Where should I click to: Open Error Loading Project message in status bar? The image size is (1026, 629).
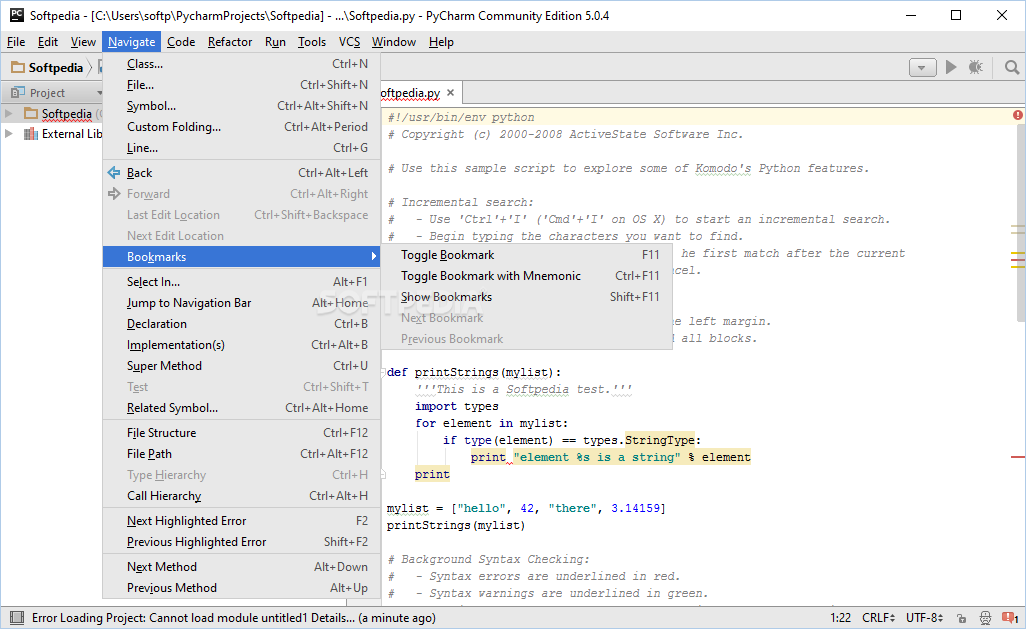pos(234,618)
